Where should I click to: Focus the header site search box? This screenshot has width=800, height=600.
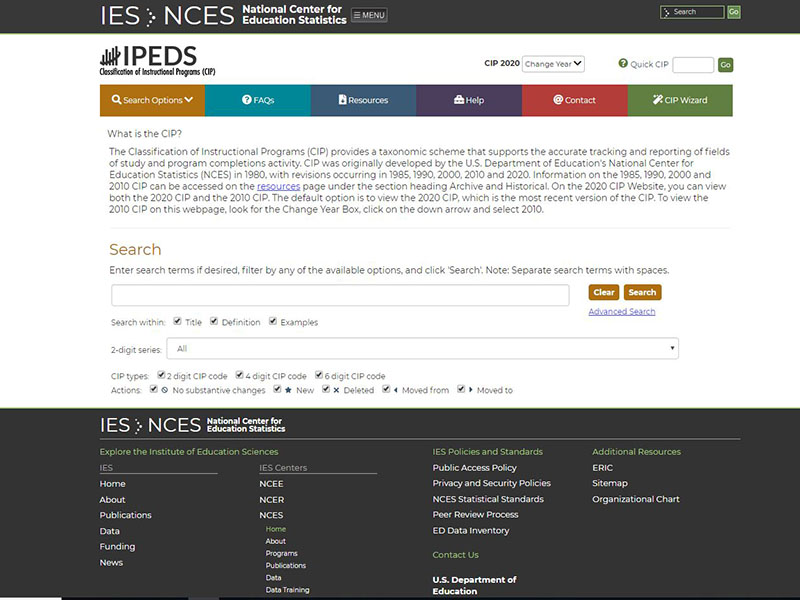coord(692,12)
